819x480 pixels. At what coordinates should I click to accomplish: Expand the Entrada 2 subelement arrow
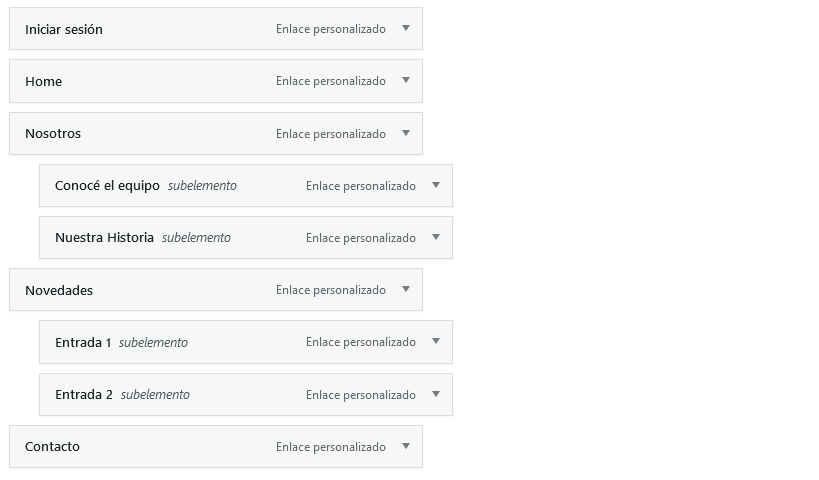click(436, 394)
